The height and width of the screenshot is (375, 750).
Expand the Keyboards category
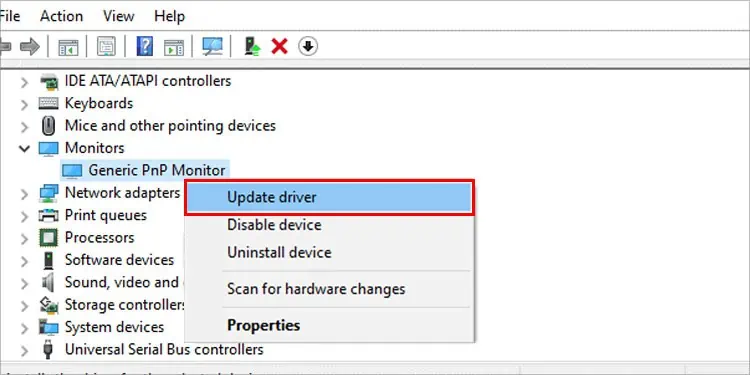[24, 104]
